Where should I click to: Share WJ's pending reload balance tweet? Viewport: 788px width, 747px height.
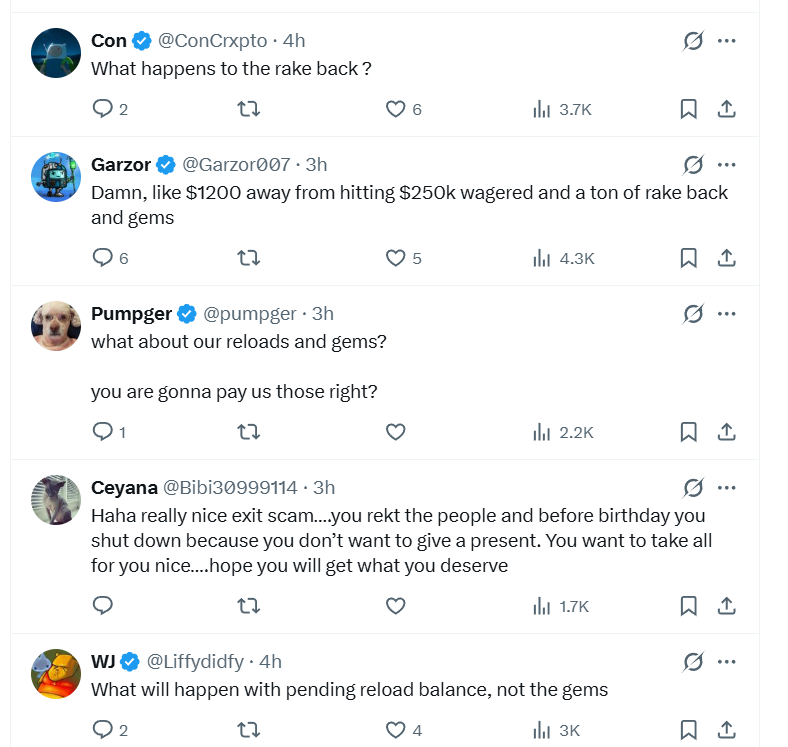click(727, 730)
